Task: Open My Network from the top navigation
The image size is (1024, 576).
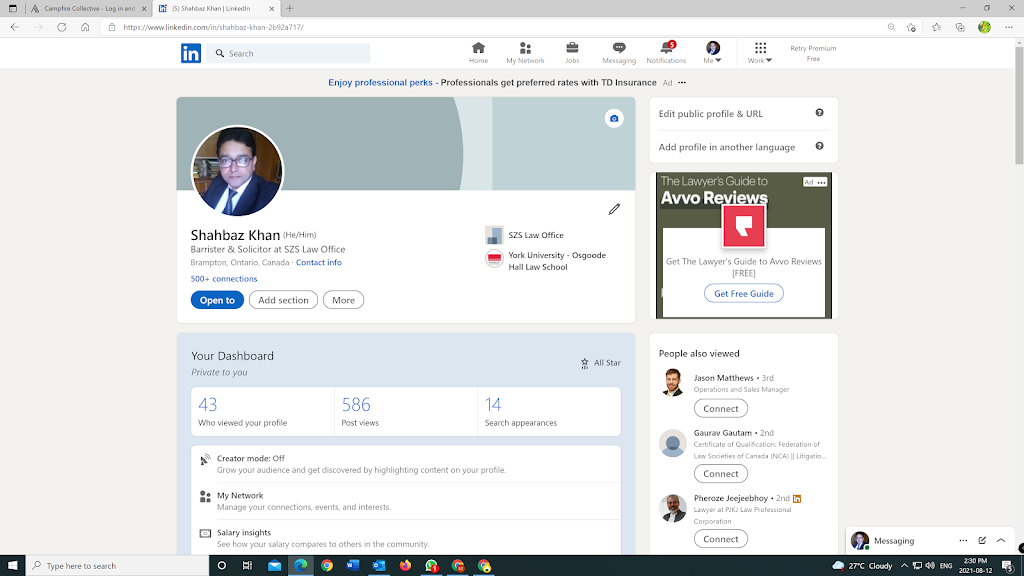Action: [525, 53]
